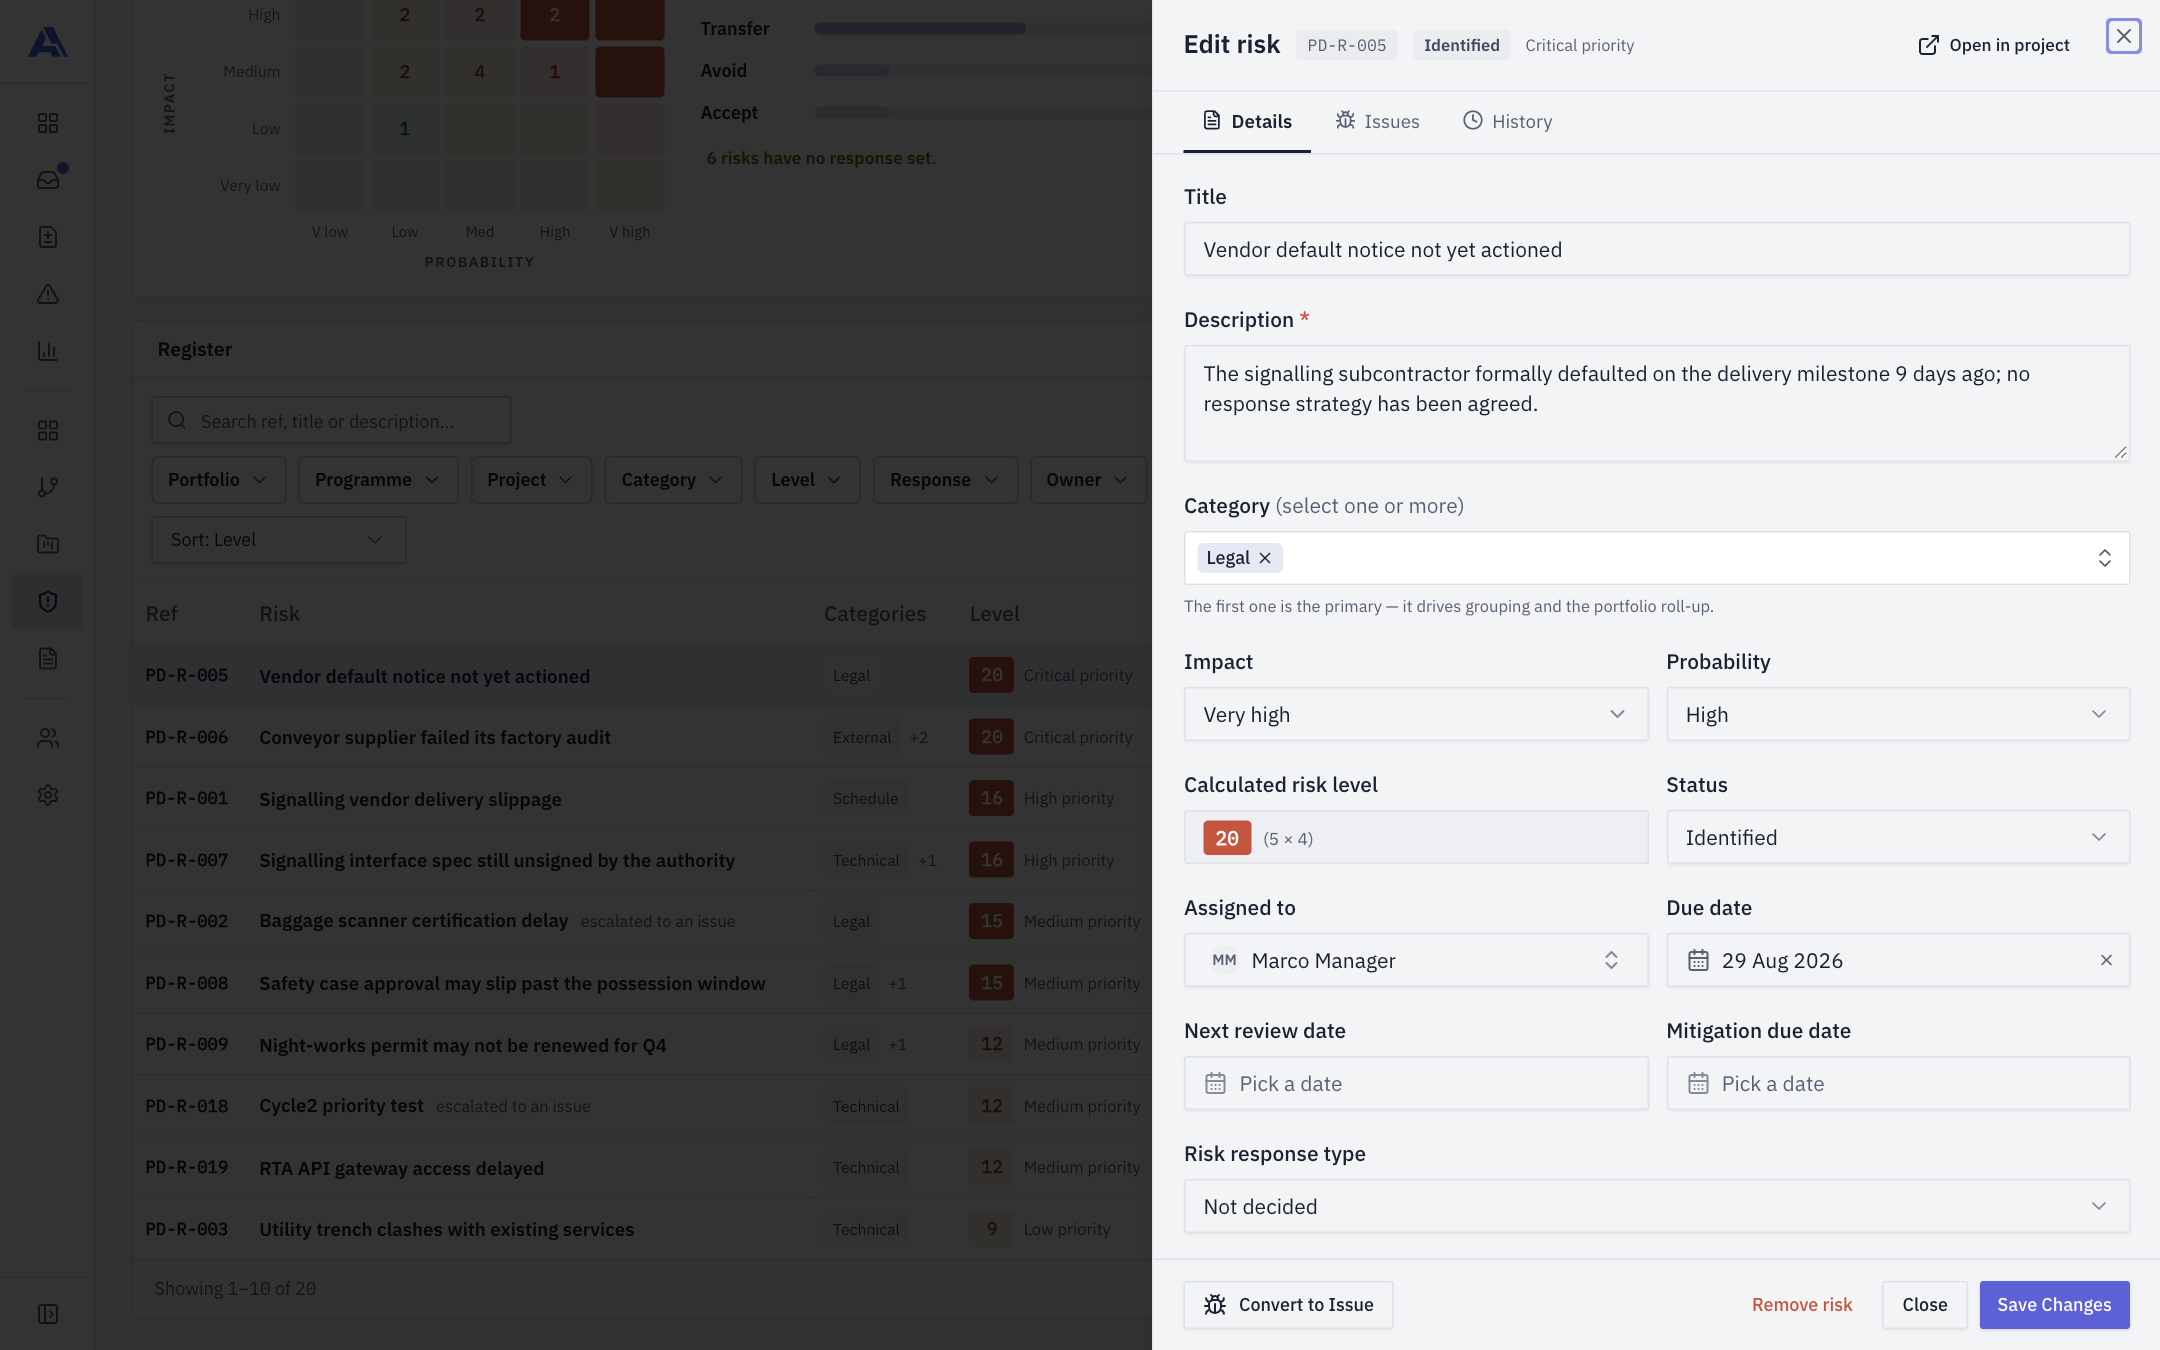Open the Portfolio filter dropdown
Viewport: 2160px width, 1350px height.
(x=218, y=480)
